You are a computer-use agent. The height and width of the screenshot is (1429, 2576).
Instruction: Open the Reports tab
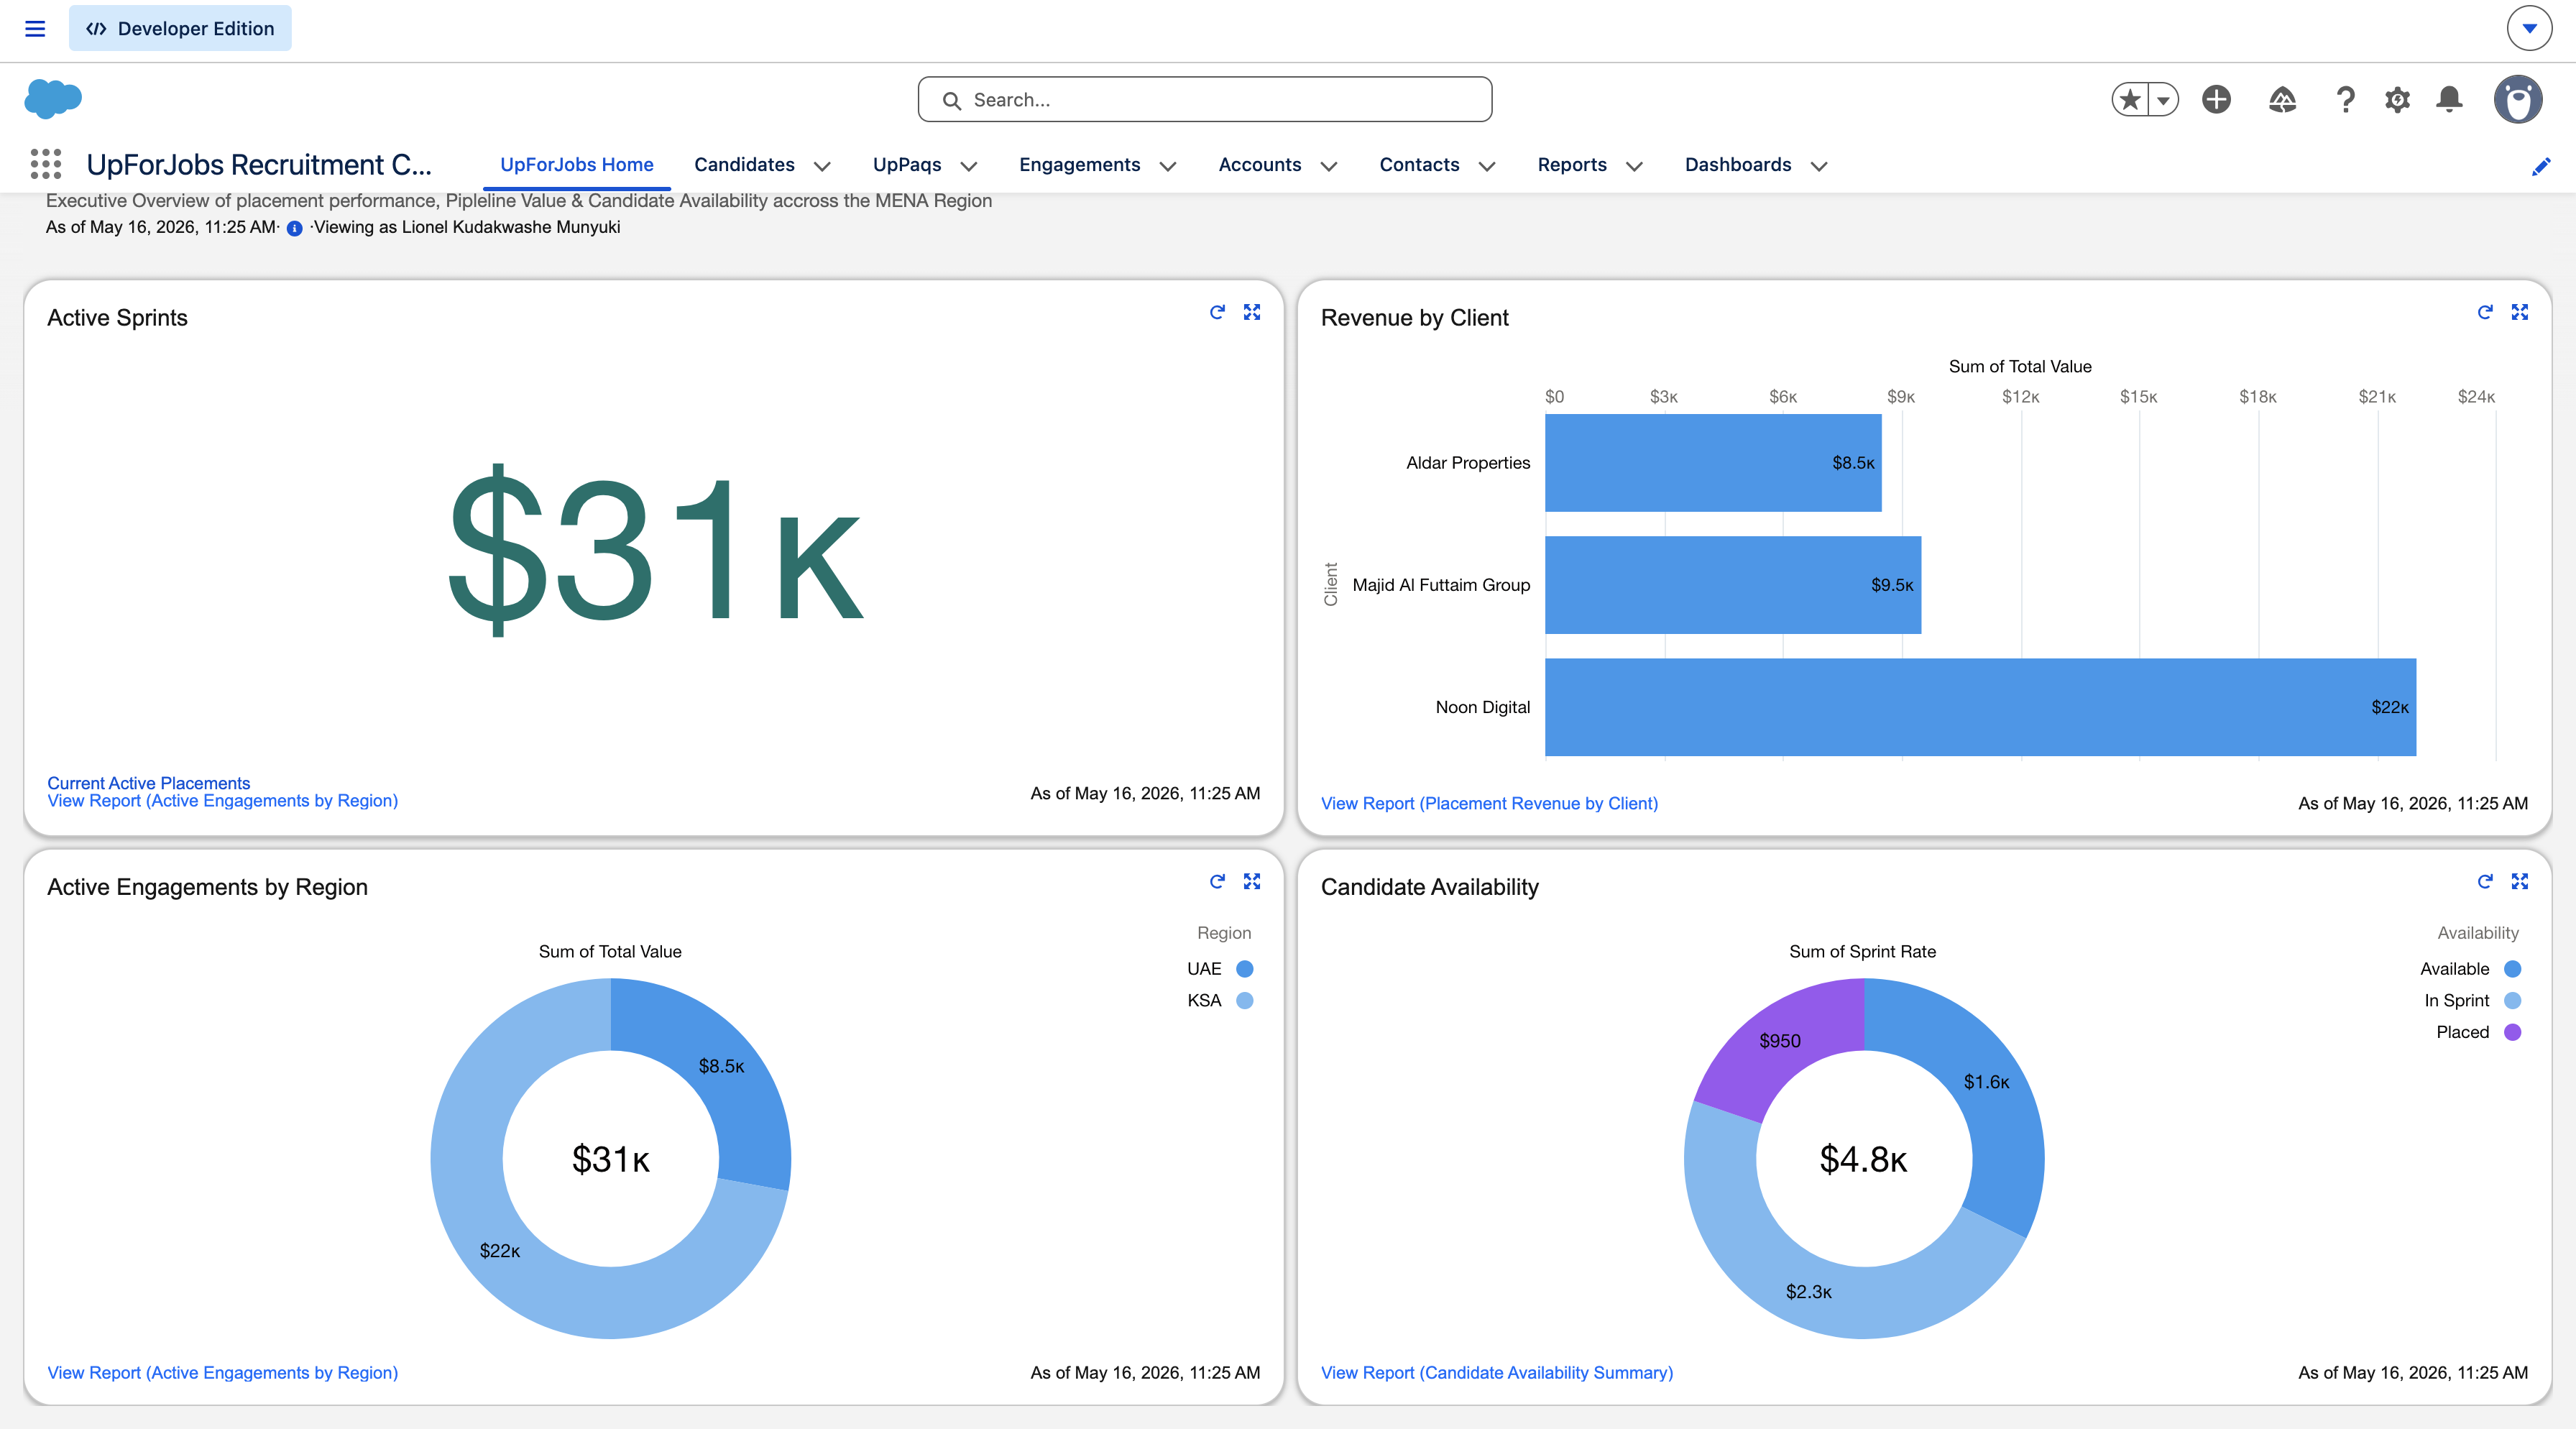pos(1572,165)
